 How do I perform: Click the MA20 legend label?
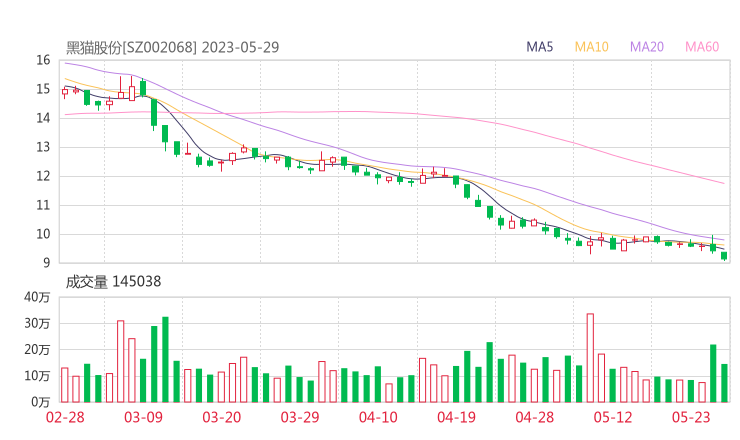pos(647,47)
